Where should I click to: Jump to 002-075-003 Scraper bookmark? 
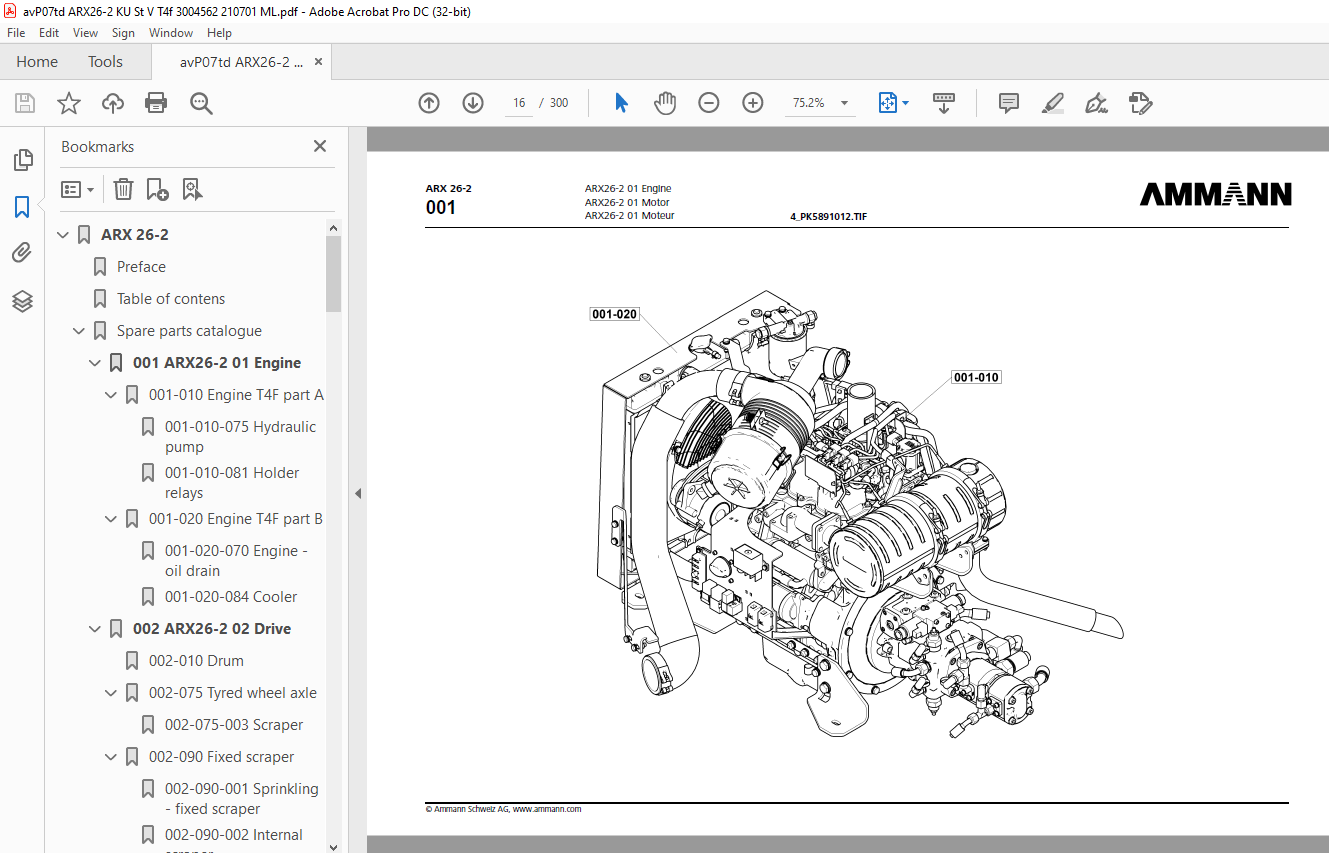click(234, 725)
